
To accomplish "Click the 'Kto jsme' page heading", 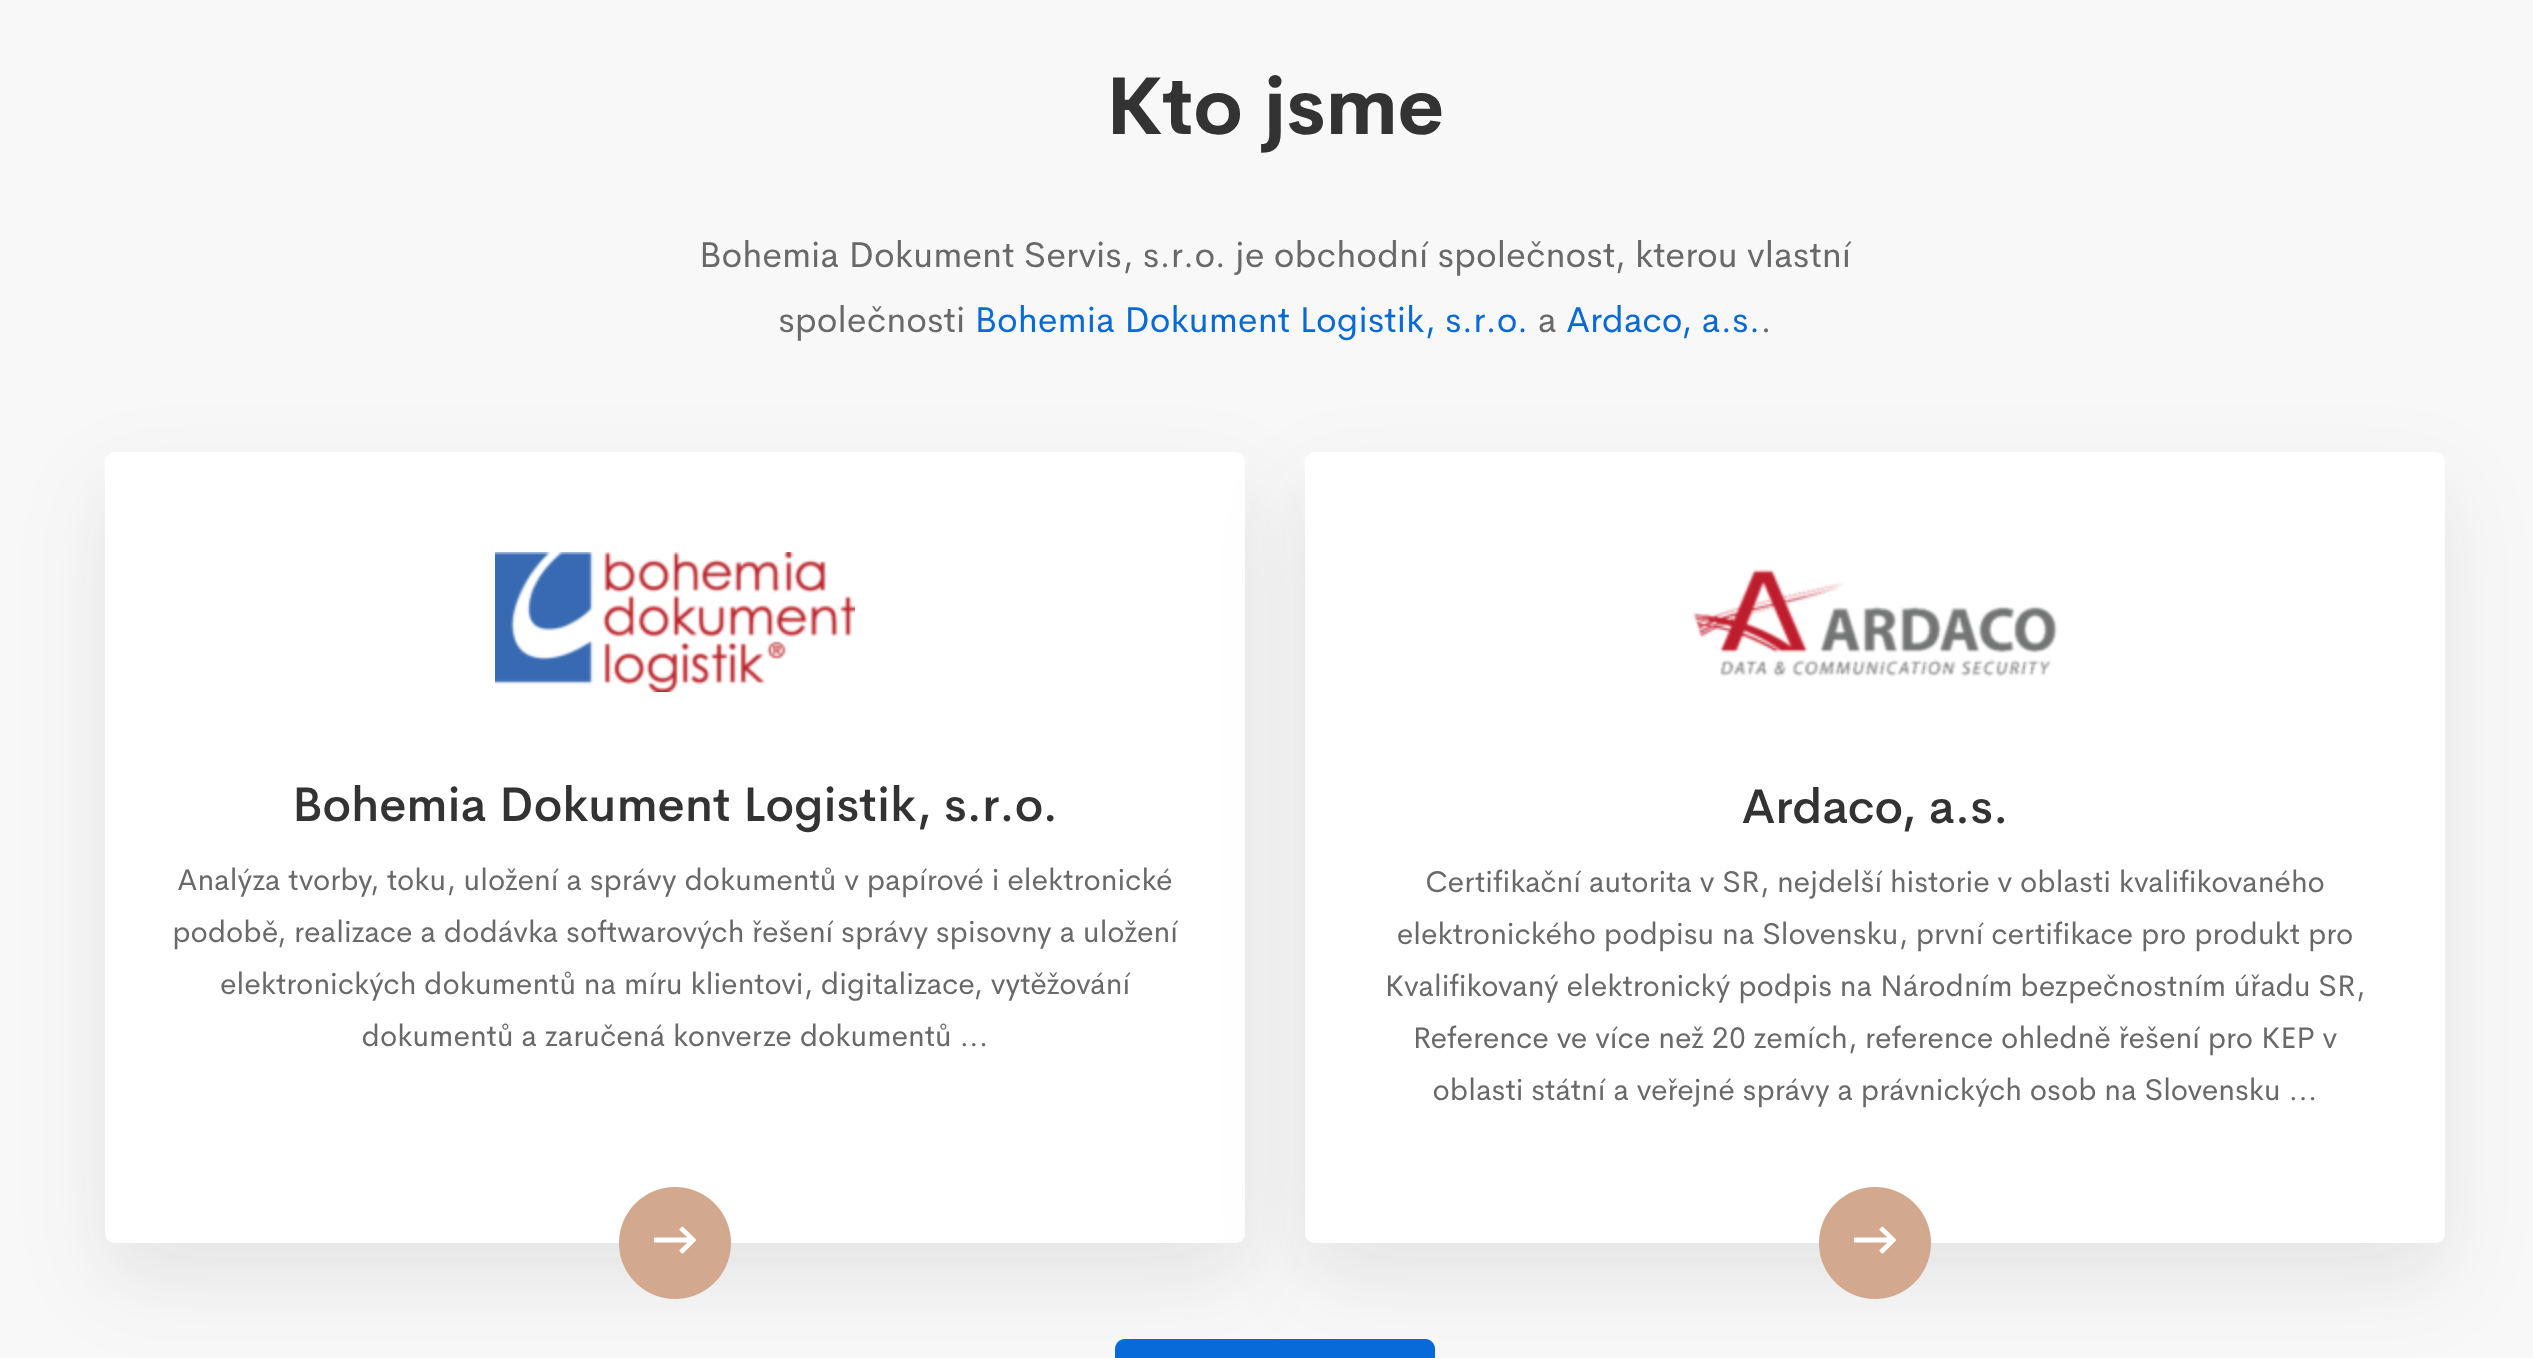I will 1275,108.
